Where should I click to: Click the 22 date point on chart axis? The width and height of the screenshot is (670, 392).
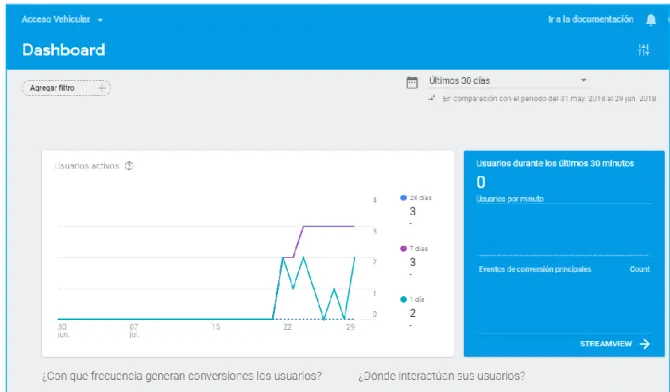[287, 327]
